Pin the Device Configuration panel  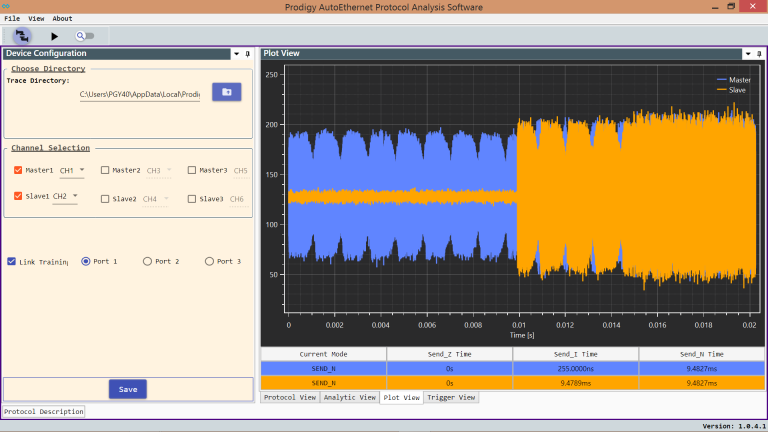point(247,54)
